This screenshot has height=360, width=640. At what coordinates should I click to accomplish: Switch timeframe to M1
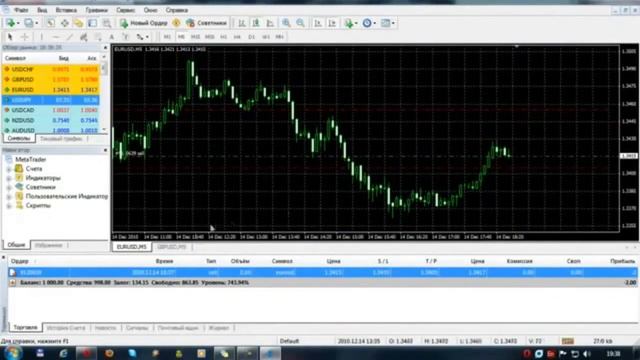[167, 37]
